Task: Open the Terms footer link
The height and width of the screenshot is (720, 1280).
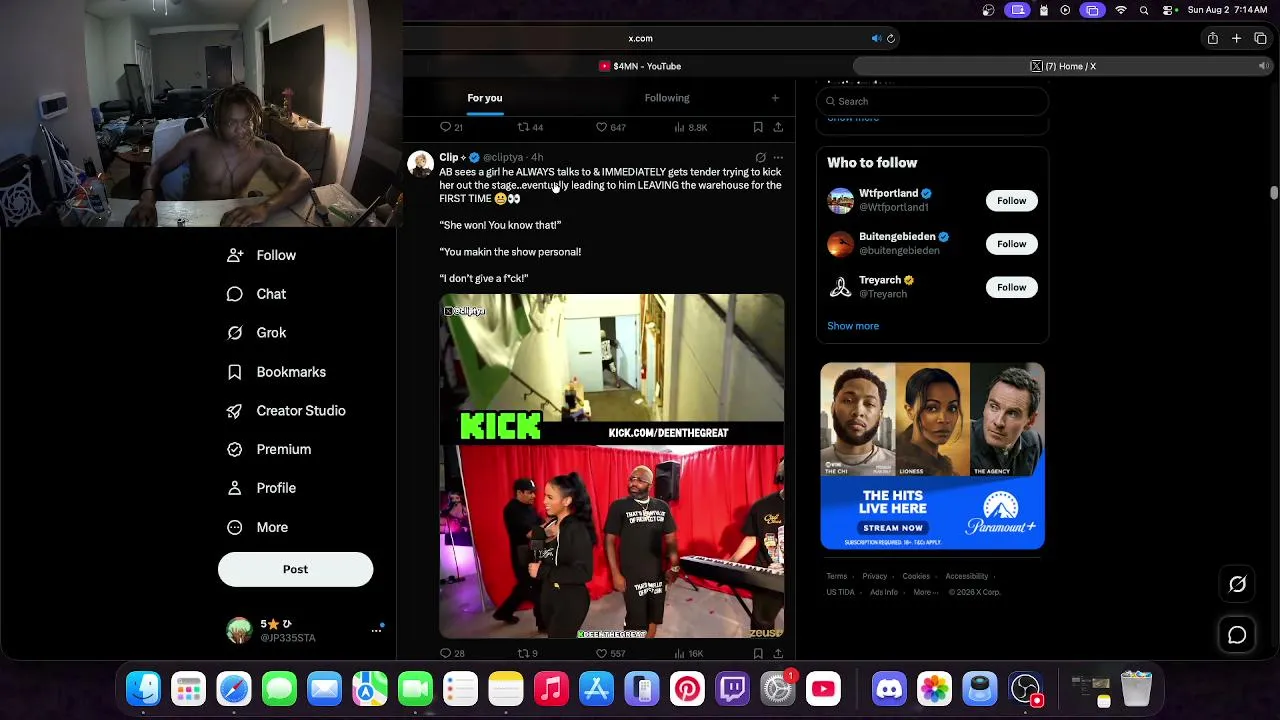Action: [836, 577]
